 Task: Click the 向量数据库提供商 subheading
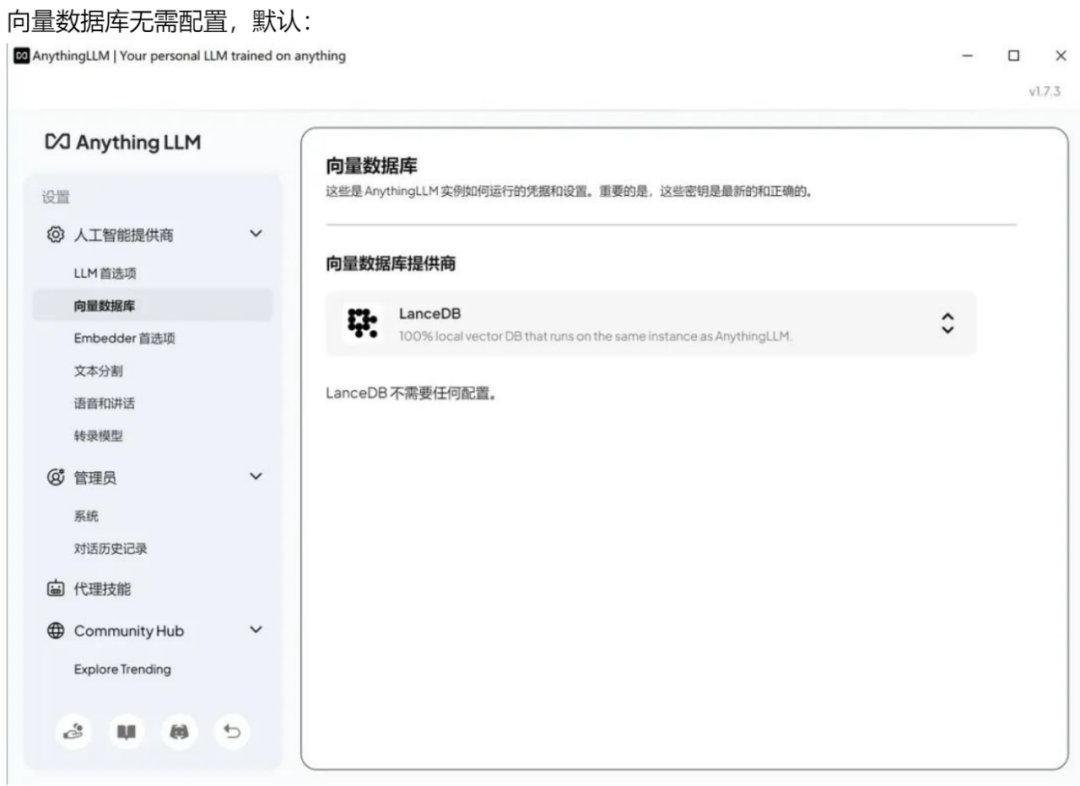tap(391, 263)
